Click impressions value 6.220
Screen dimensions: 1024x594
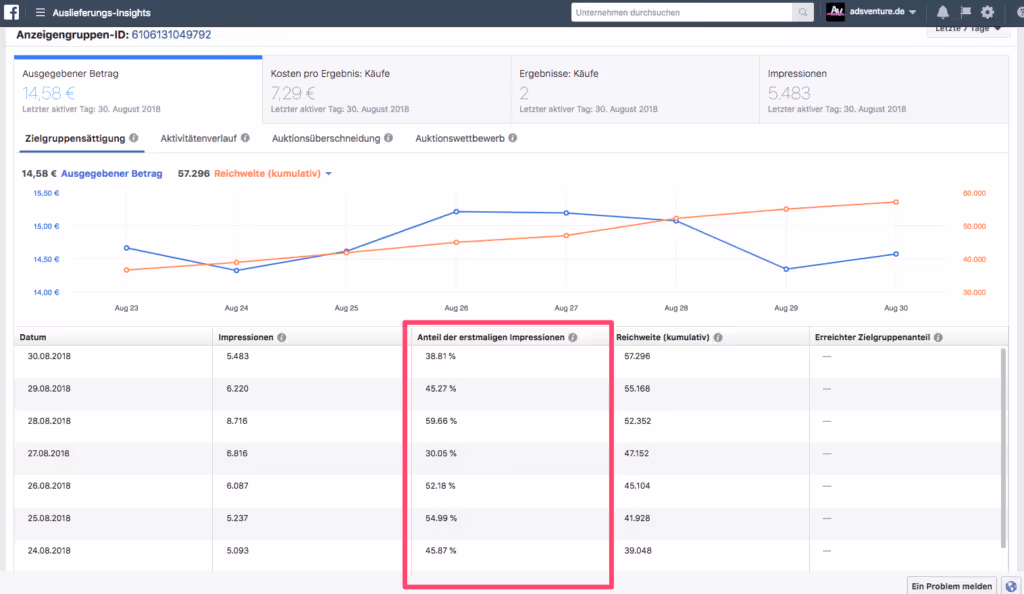[238, 388]
